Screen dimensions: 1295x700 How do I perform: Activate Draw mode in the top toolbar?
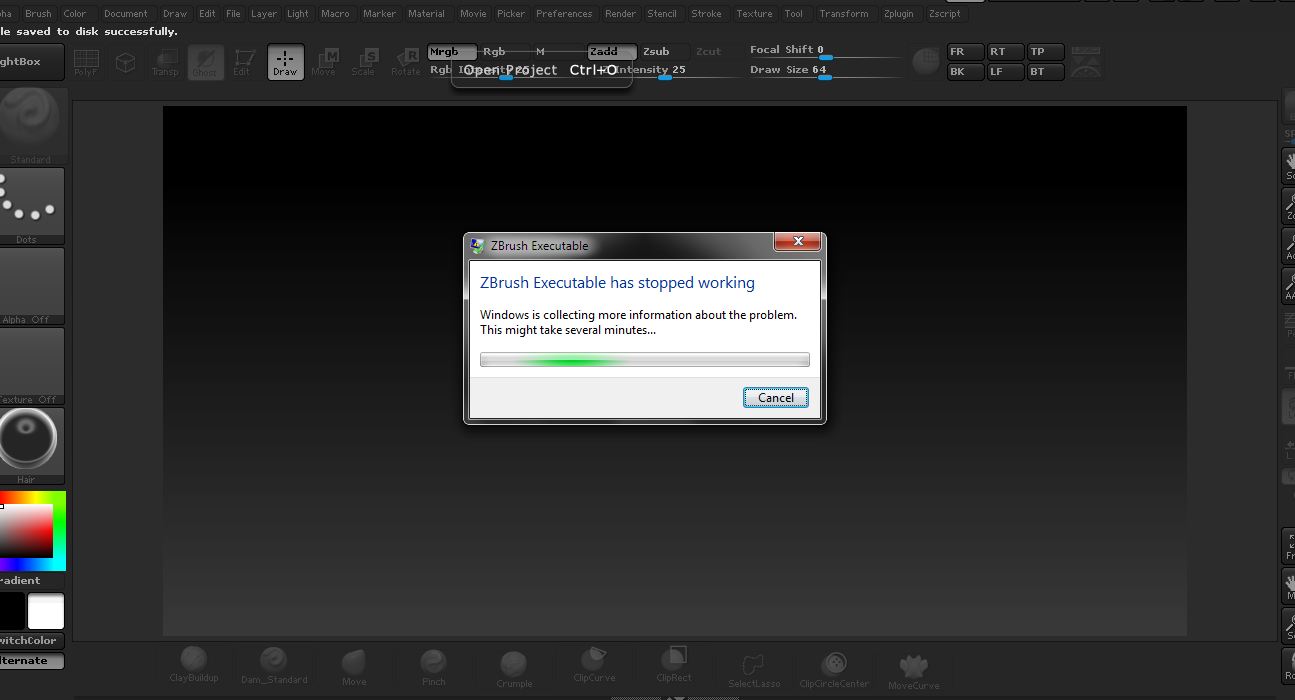[285, 62]
